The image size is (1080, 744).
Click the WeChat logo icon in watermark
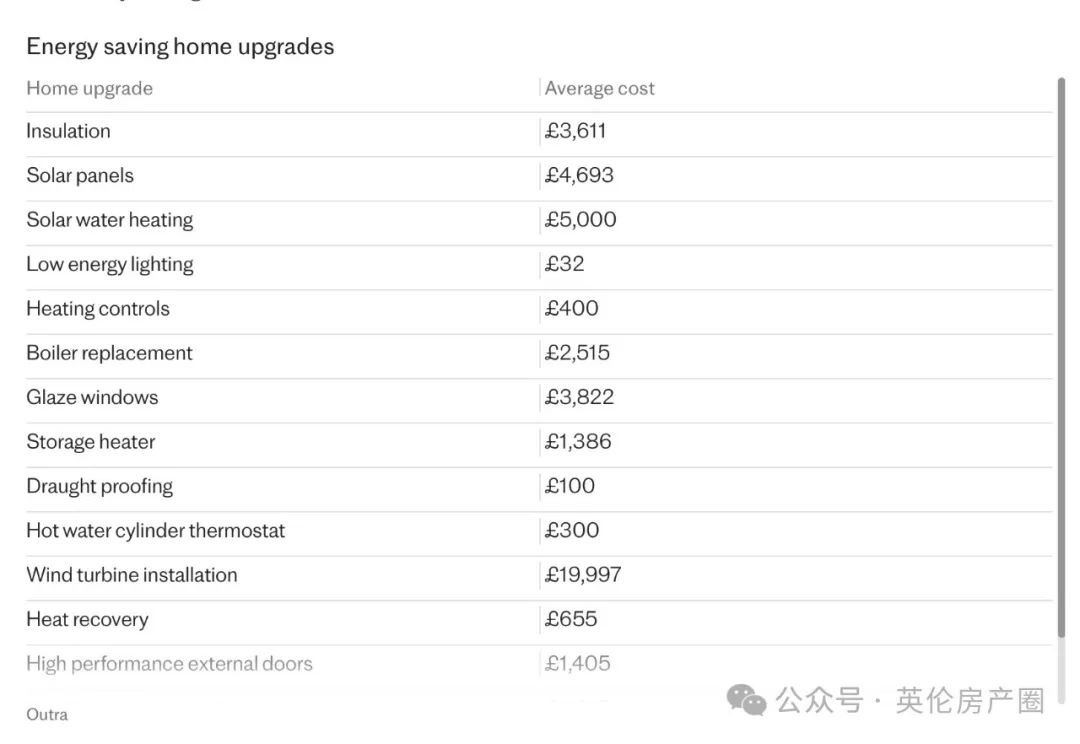click(x=746, y=700)
